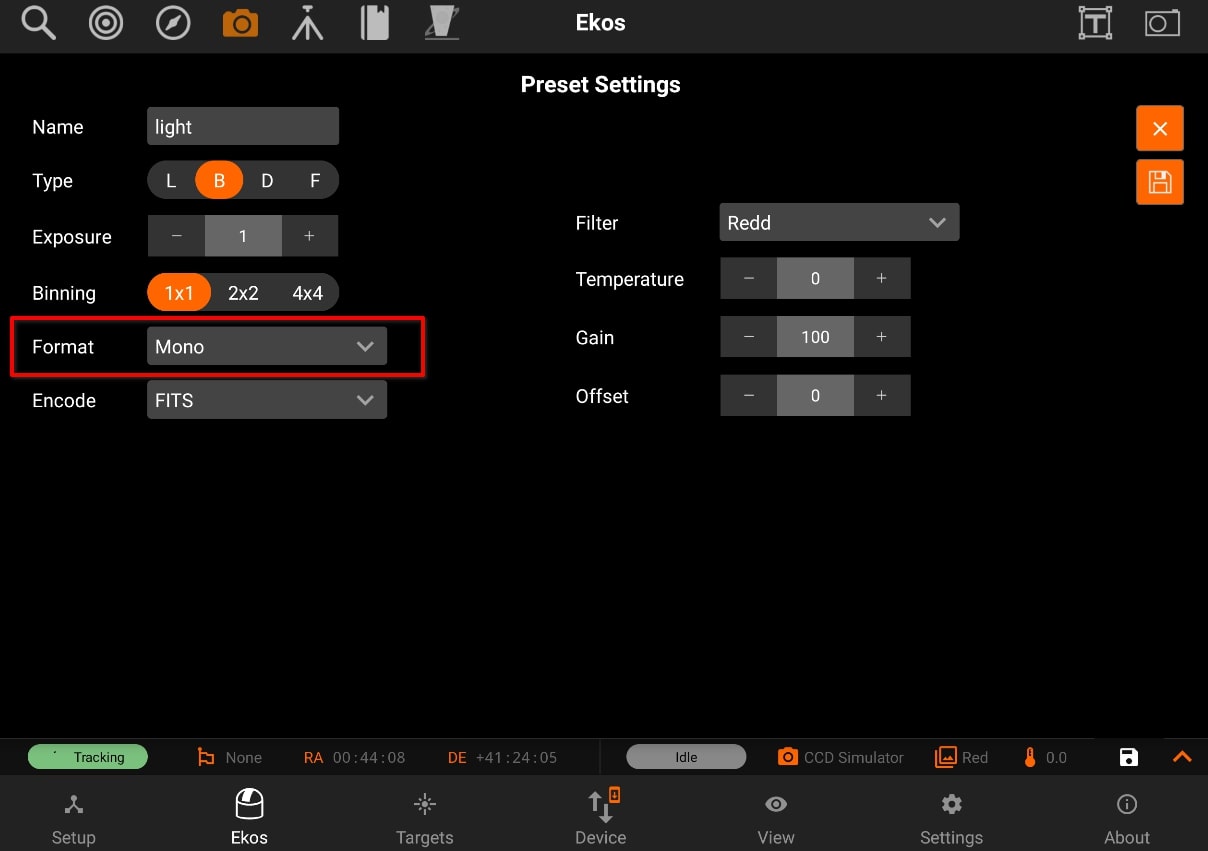Click the DE value +41:24:05
The width and height of the screenshot is (1208, 851).
coord(517,757)
